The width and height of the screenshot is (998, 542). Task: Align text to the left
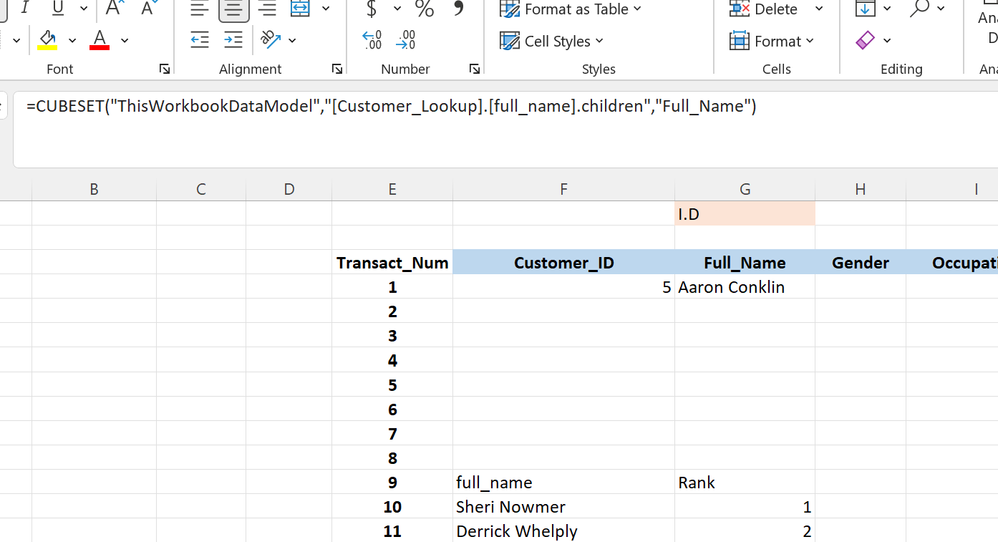[x=200, y=8]
